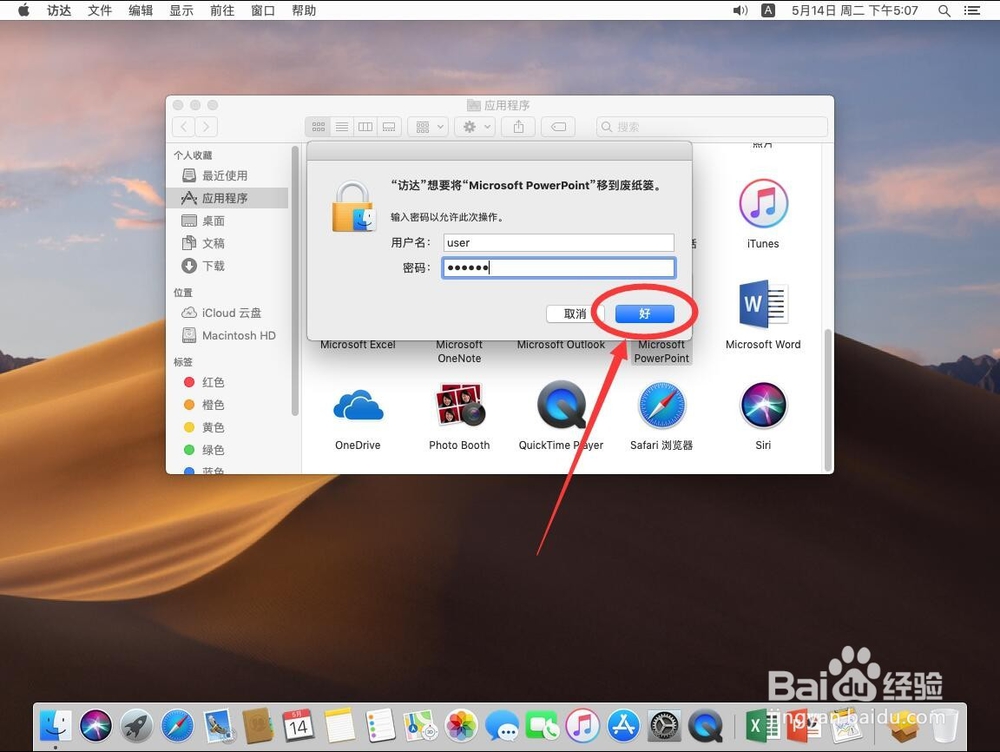This screenshot has width=1000, height=752.
Task: Open the 帮助 menu
Action: [304, 10]
